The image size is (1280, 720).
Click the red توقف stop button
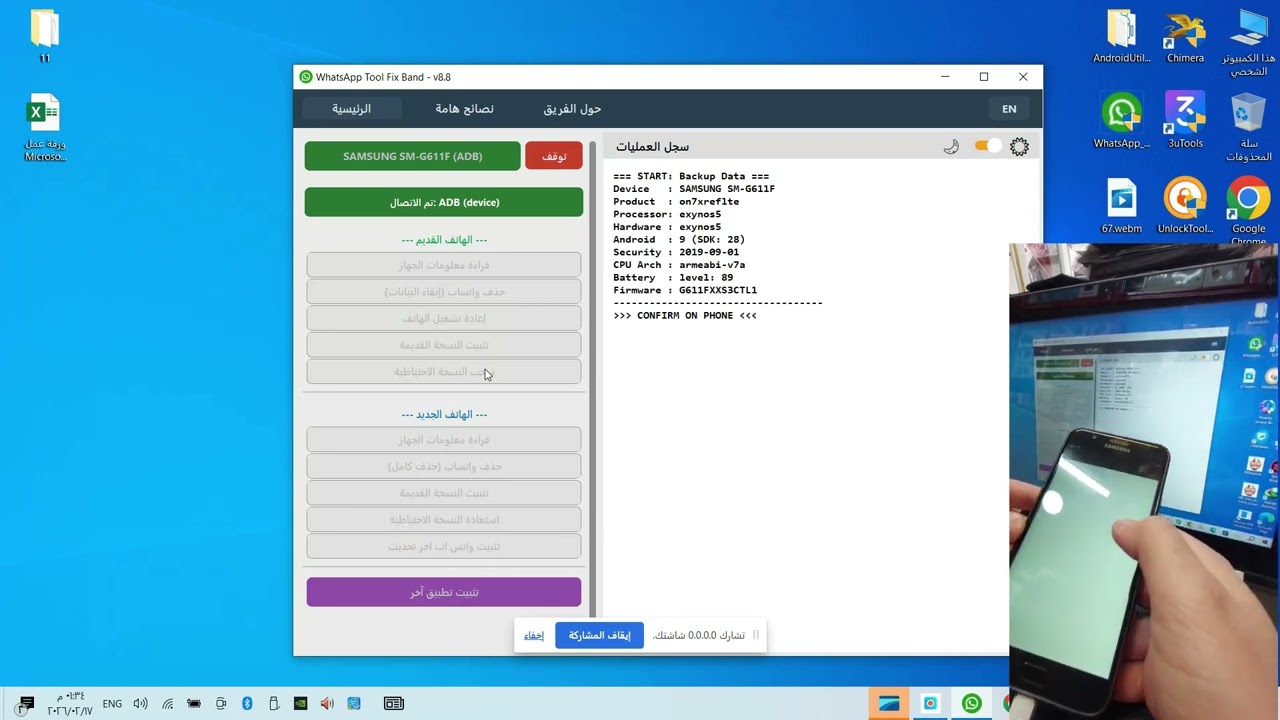click(554, 156)
